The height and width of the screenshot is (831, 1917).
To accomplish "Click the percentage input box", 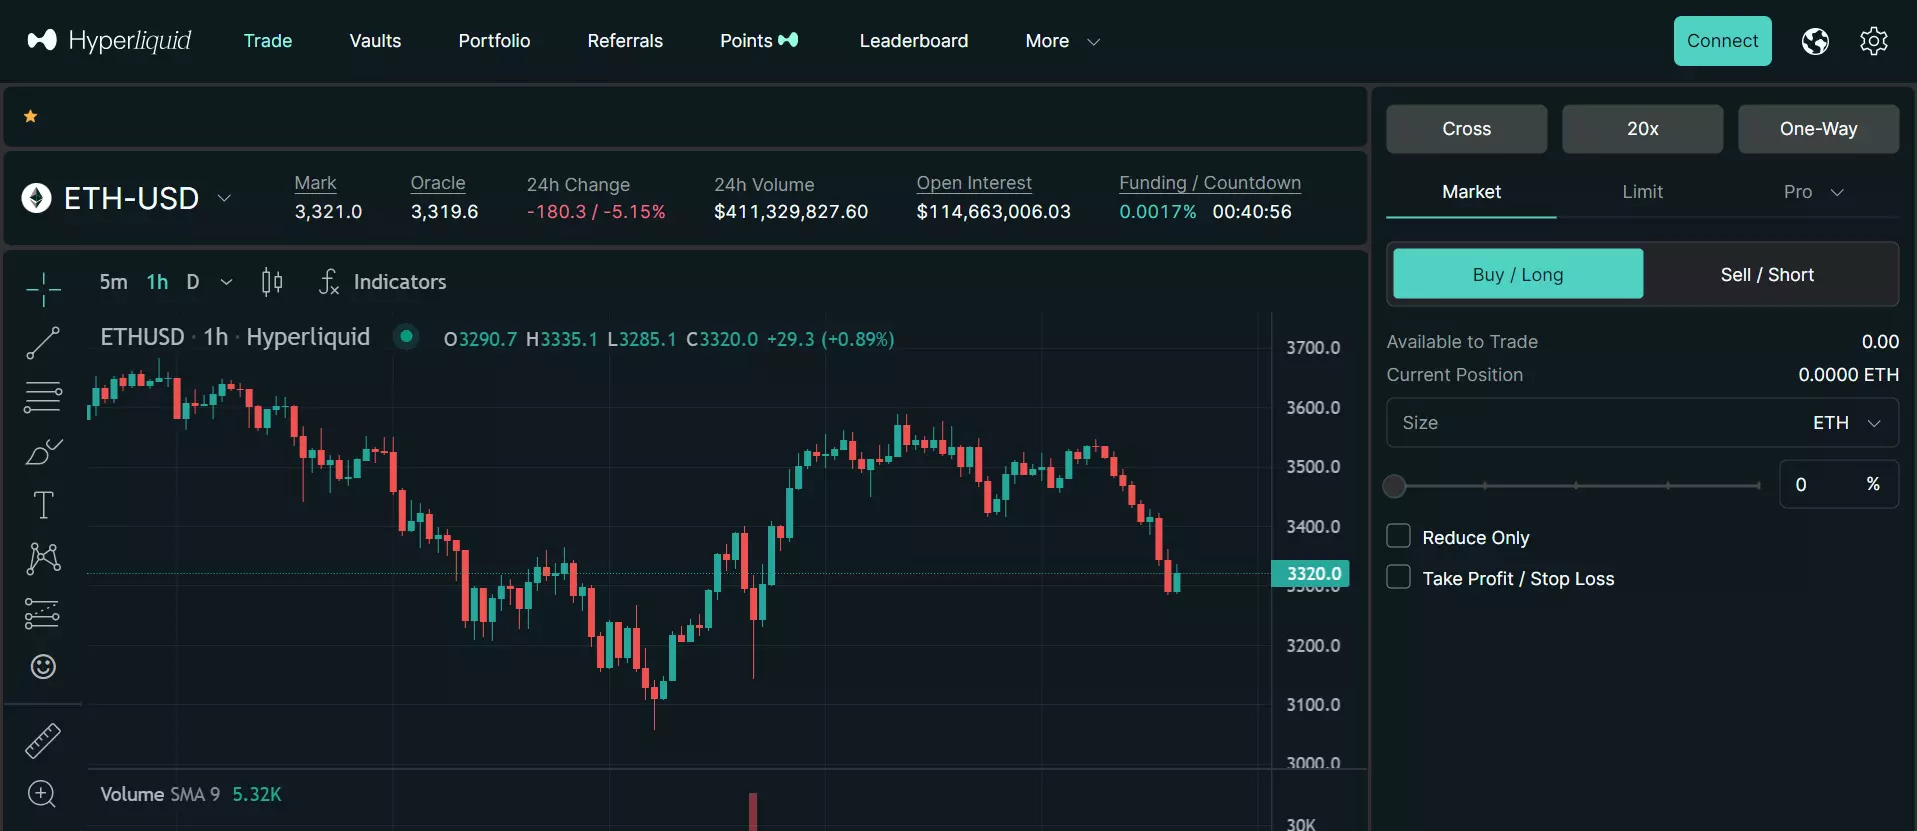I will (x=1838, y=484).
